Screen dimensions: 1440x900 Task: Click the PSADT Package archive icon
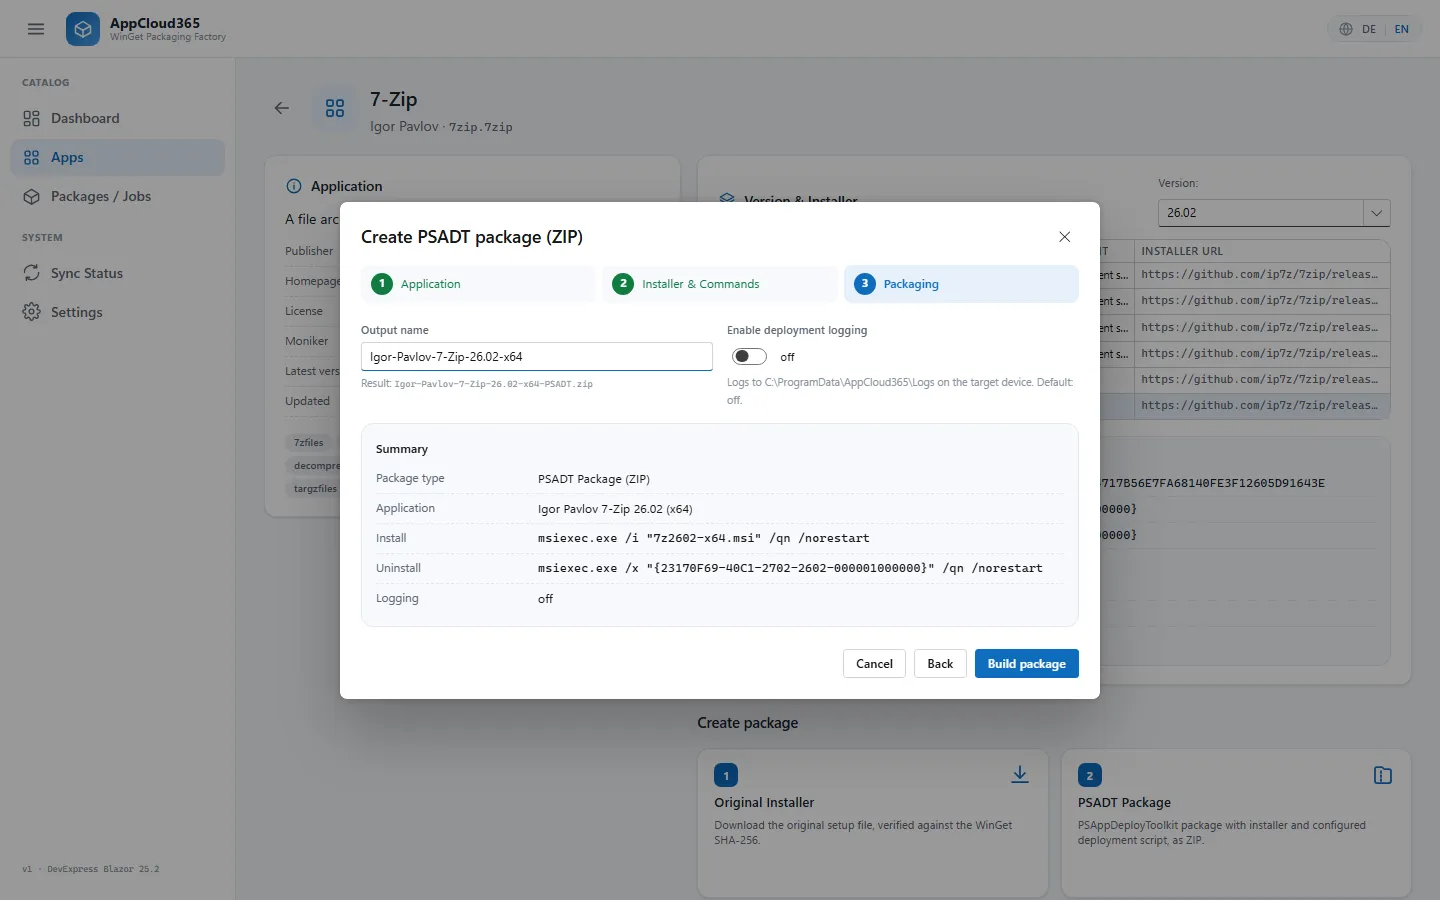pyautogui.click(x=1383, y=775)
